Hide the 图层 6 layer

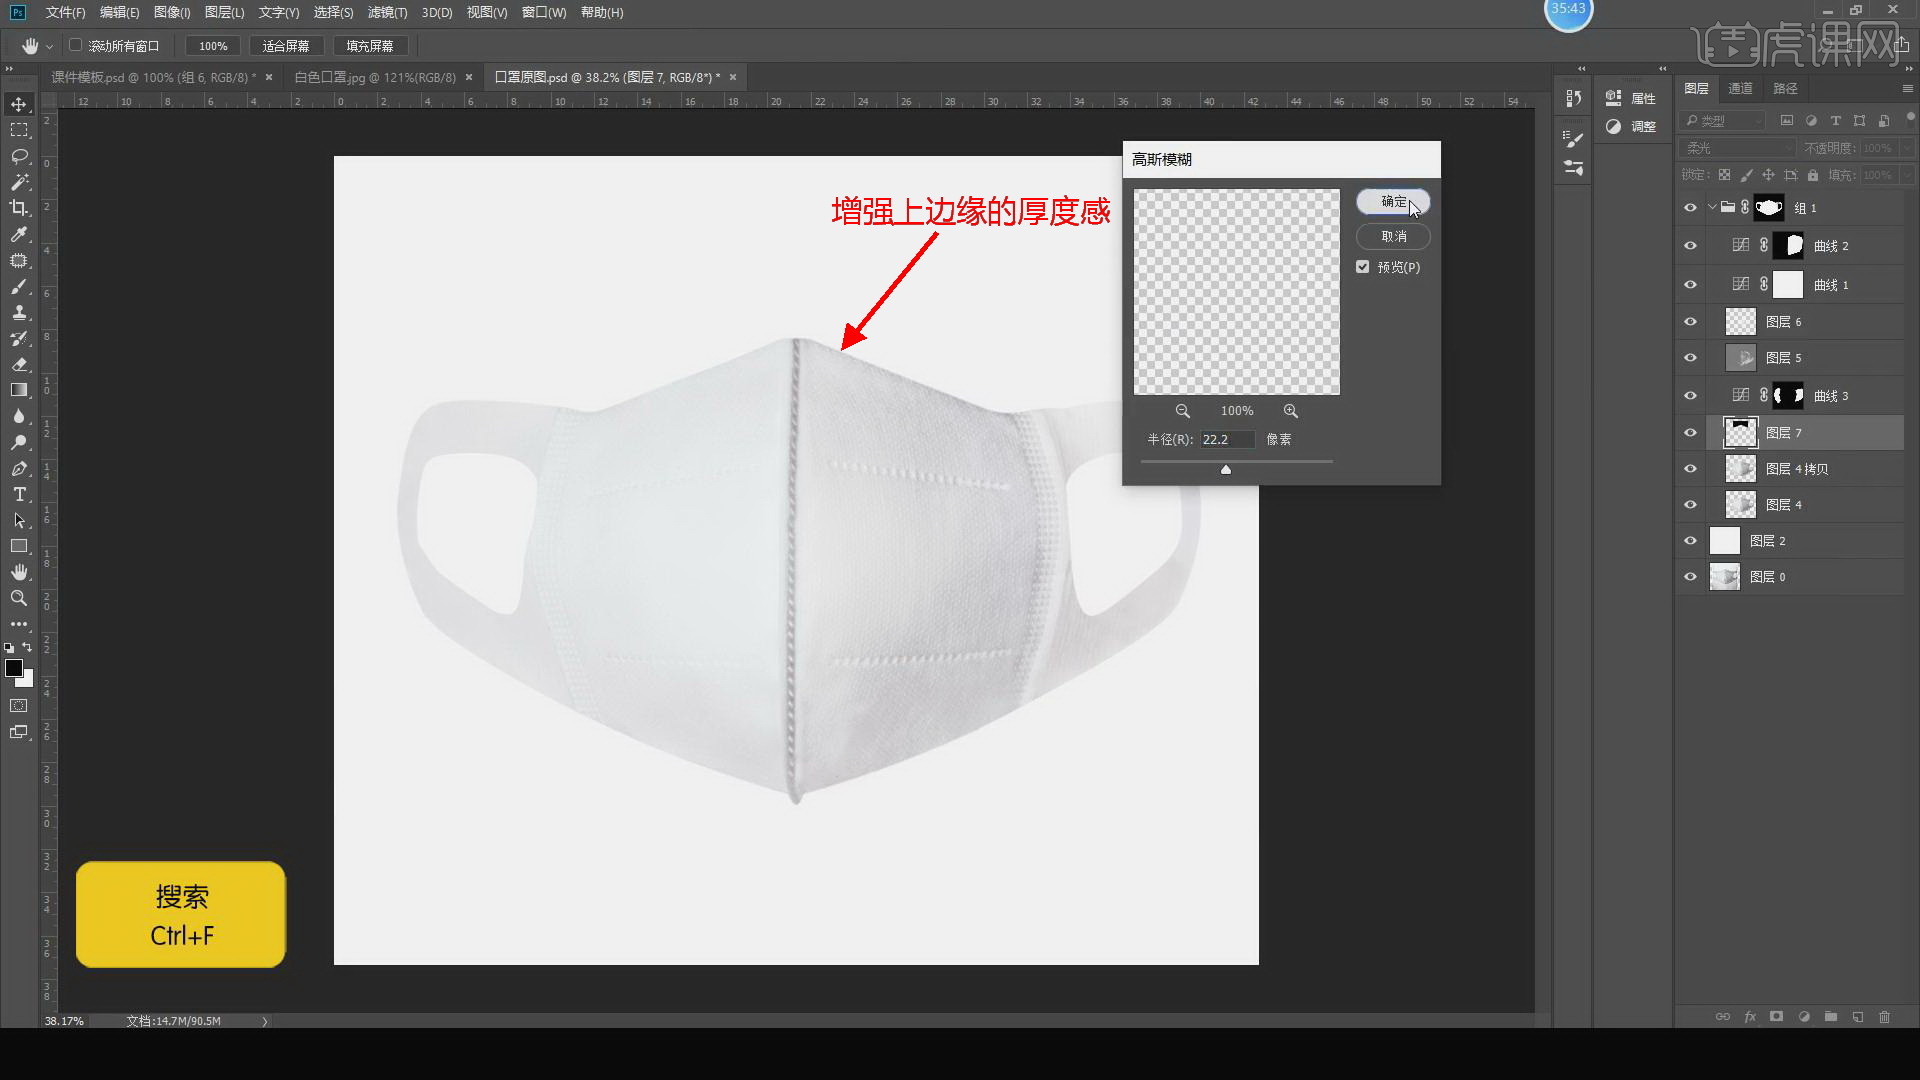point(1690,322)
